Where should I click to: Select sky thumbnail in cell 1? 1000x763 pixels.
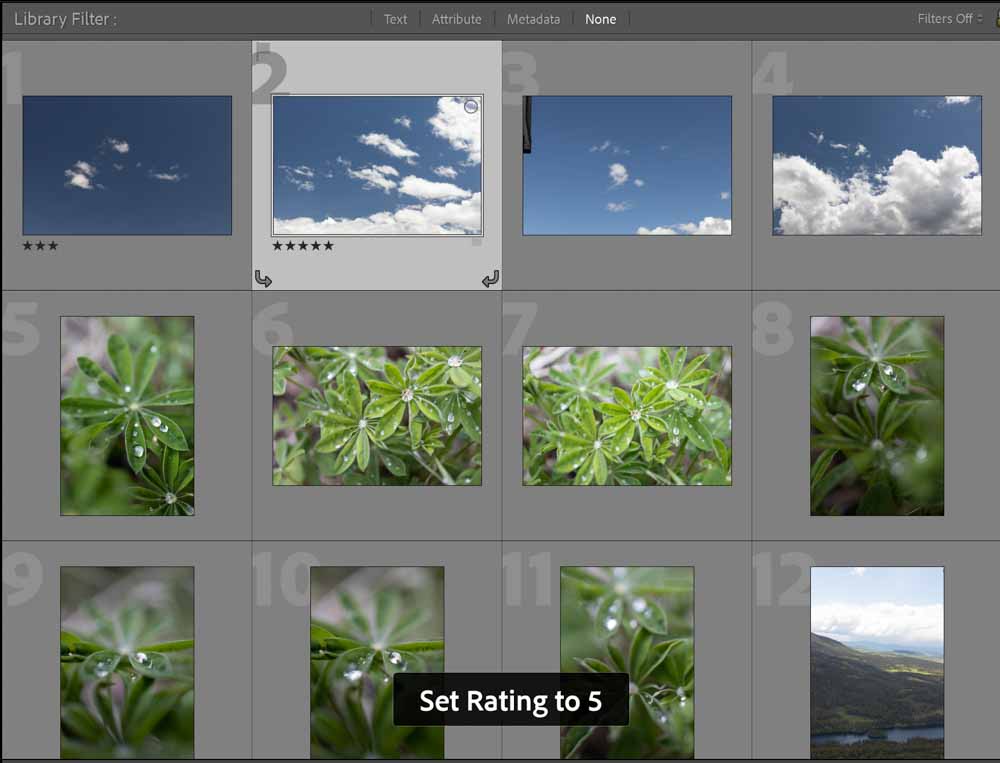coord(127,165)
